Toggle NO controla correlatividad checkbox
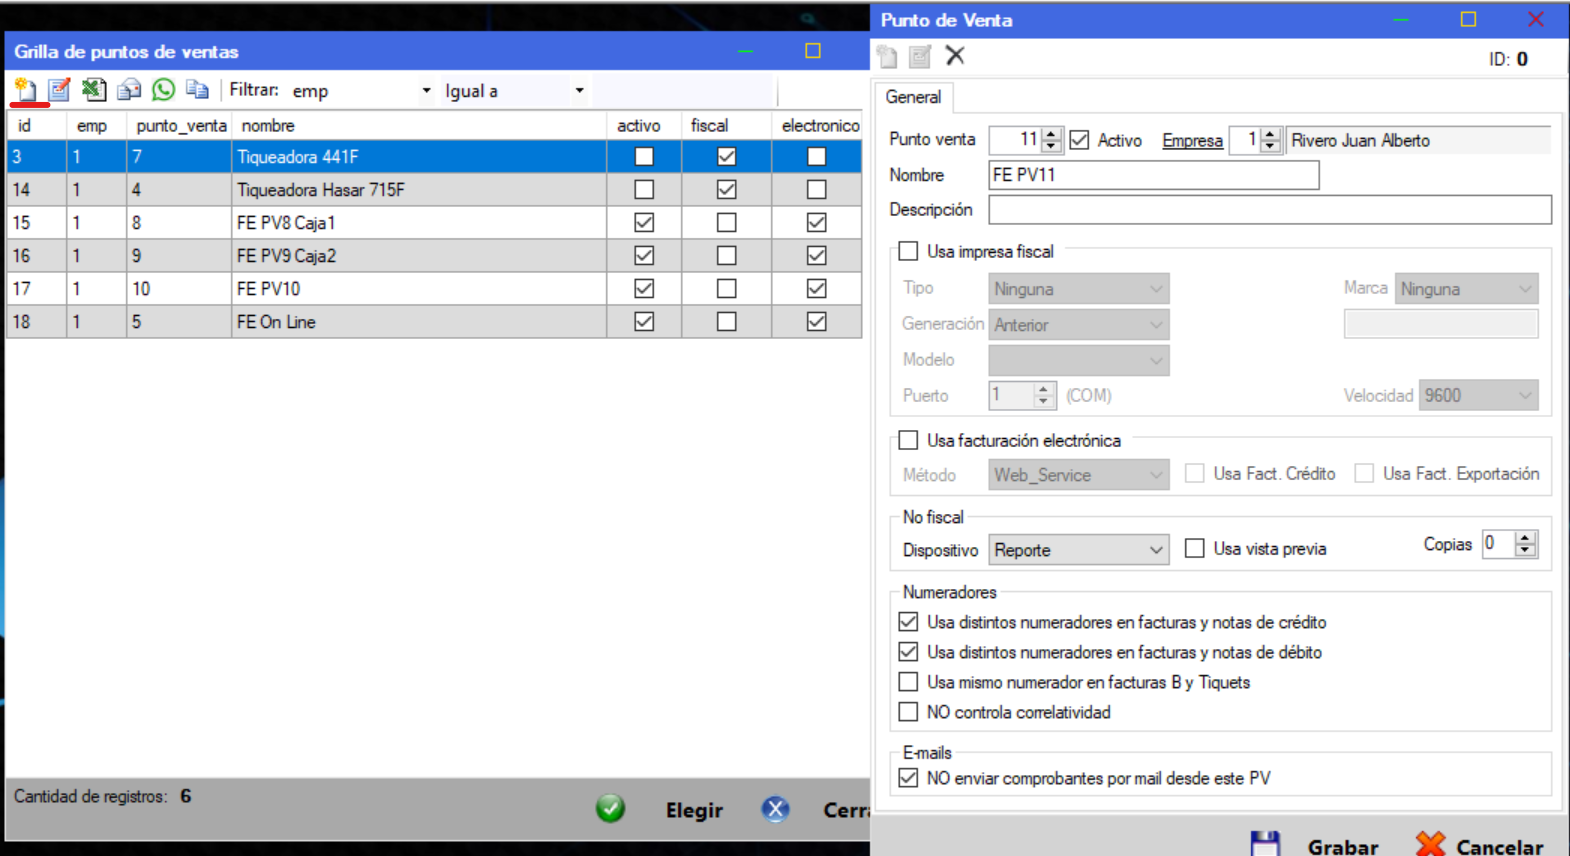The width and height of the screenshot is (1570, 856). coord(908,712)
